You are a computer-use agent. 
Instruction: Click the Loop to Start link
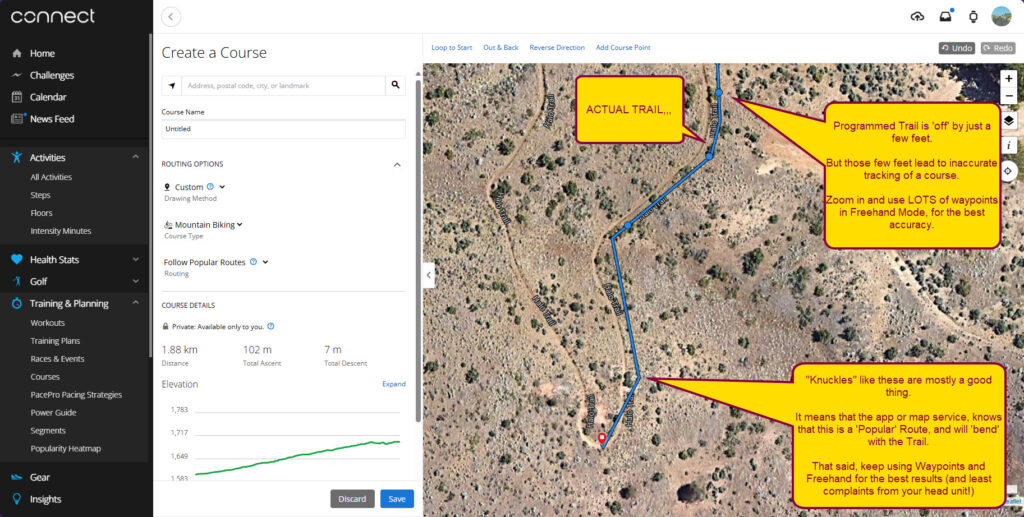(x=452, y=48)
